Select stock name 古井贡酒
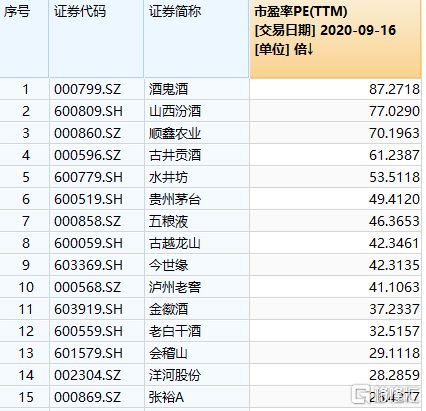The image size is (426, 411). pyautogui.click(x=175, y=155)
